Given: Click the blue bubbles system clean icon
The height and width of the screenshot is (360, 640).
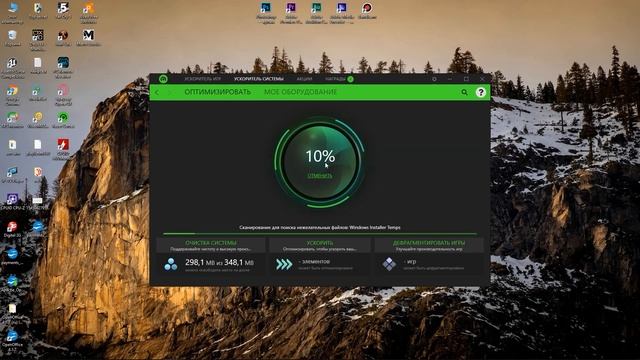Looking at the screenshot, I should tap(171, 264).
